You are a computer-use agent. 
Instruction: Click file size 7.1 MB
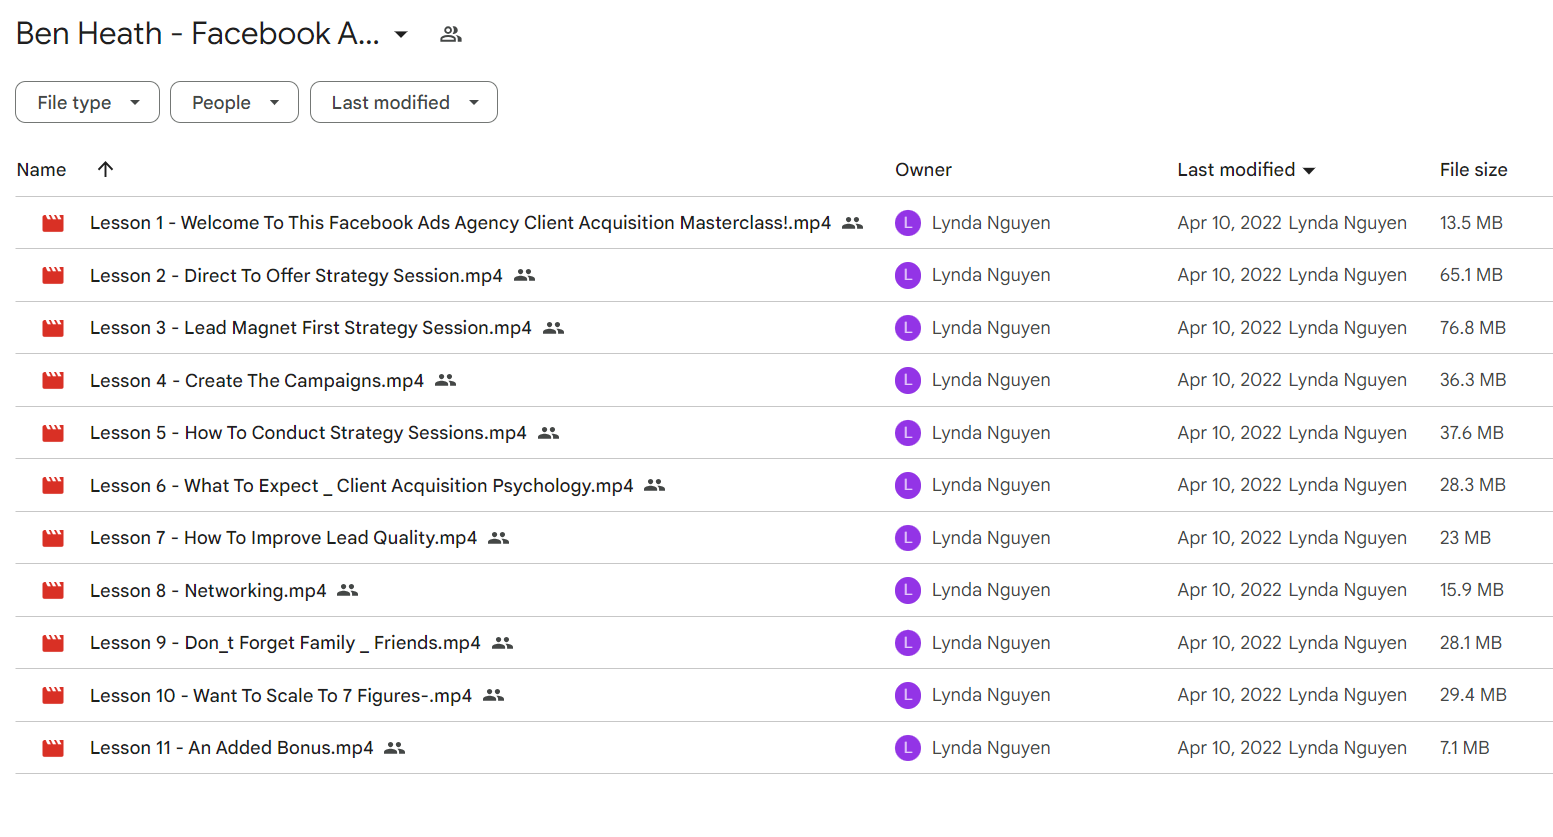tap(1464, 748)
